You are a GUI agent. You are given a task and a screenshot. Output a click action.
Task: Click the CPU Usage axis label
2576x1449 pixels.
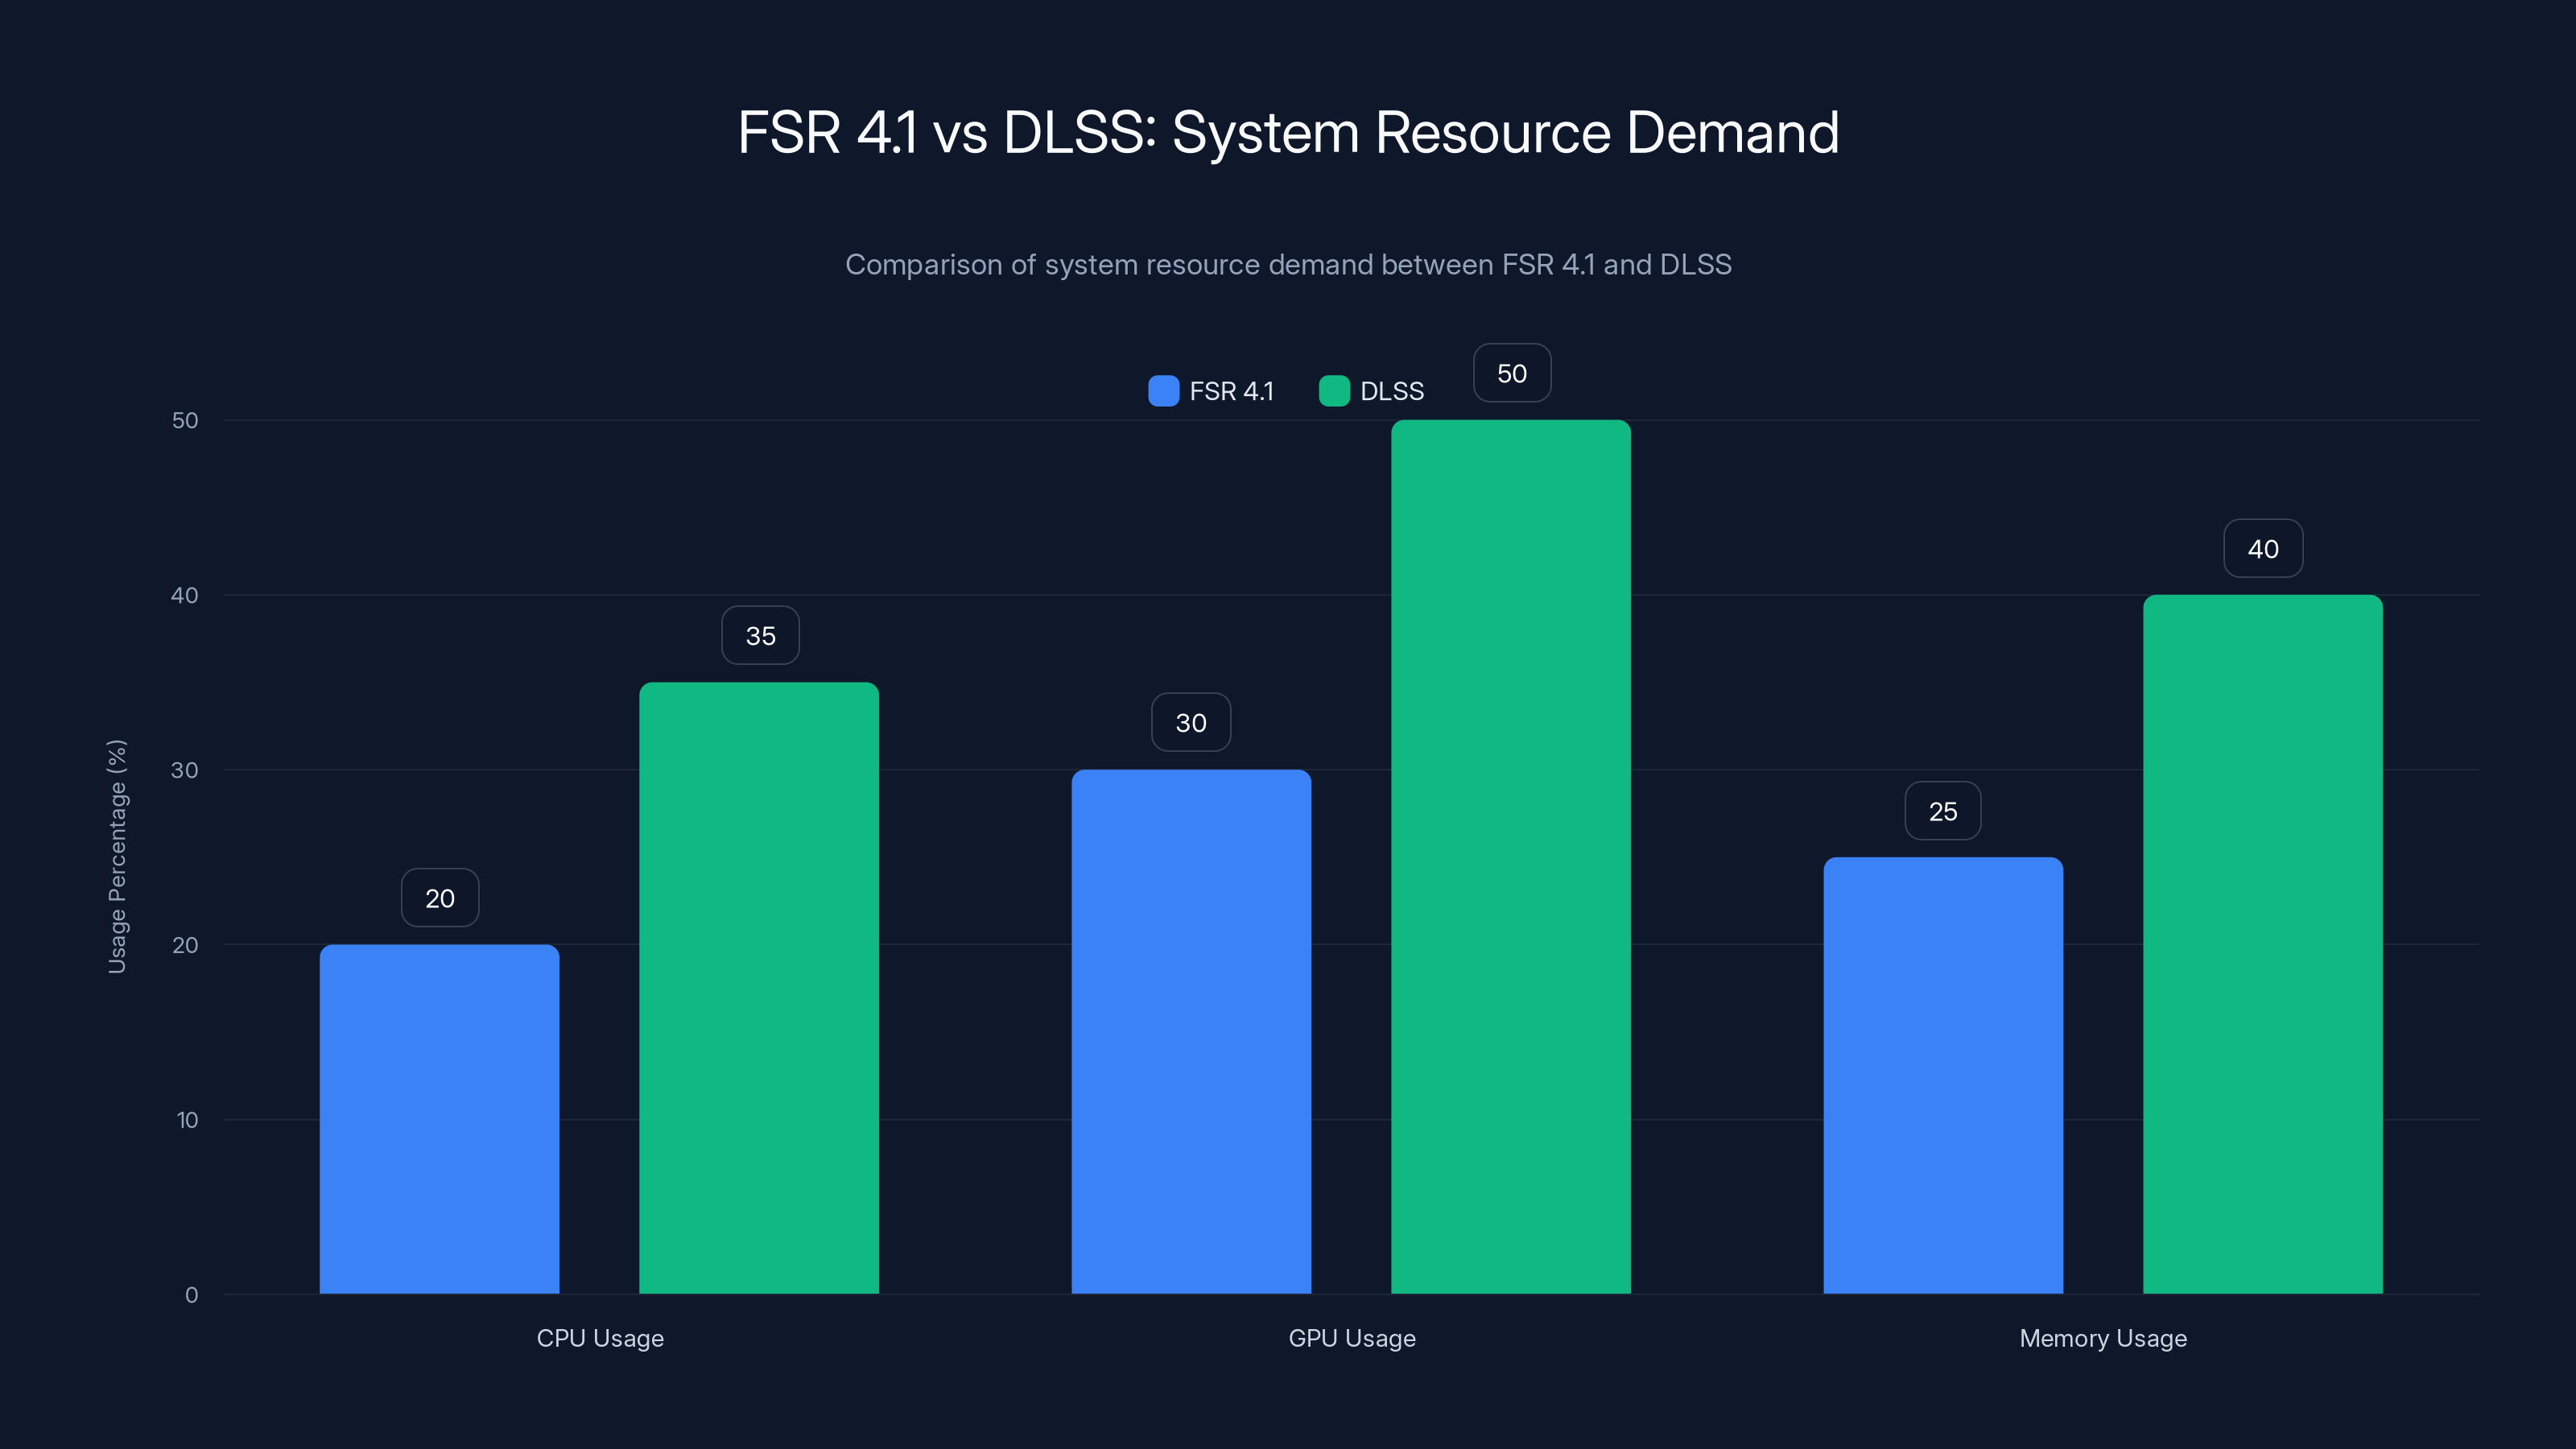600,1338
